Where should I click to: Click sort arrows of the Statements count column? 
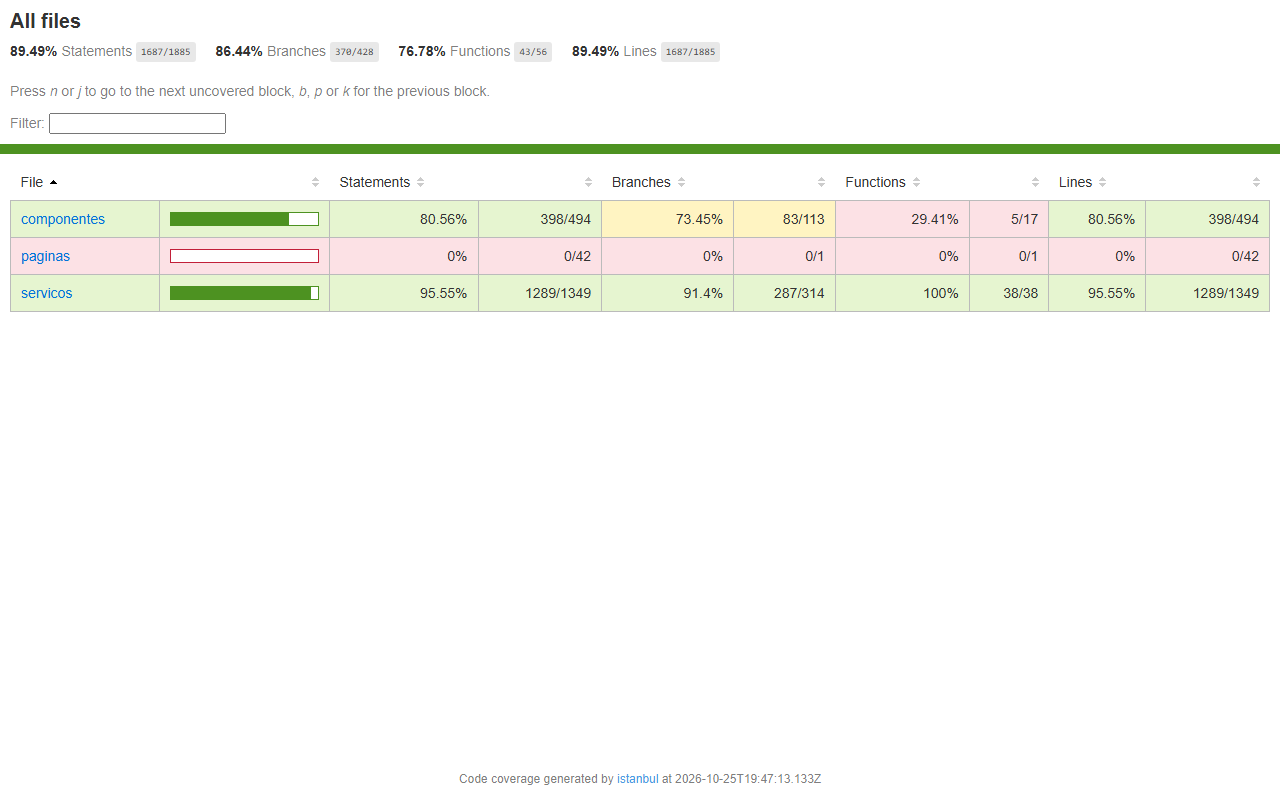588,182
